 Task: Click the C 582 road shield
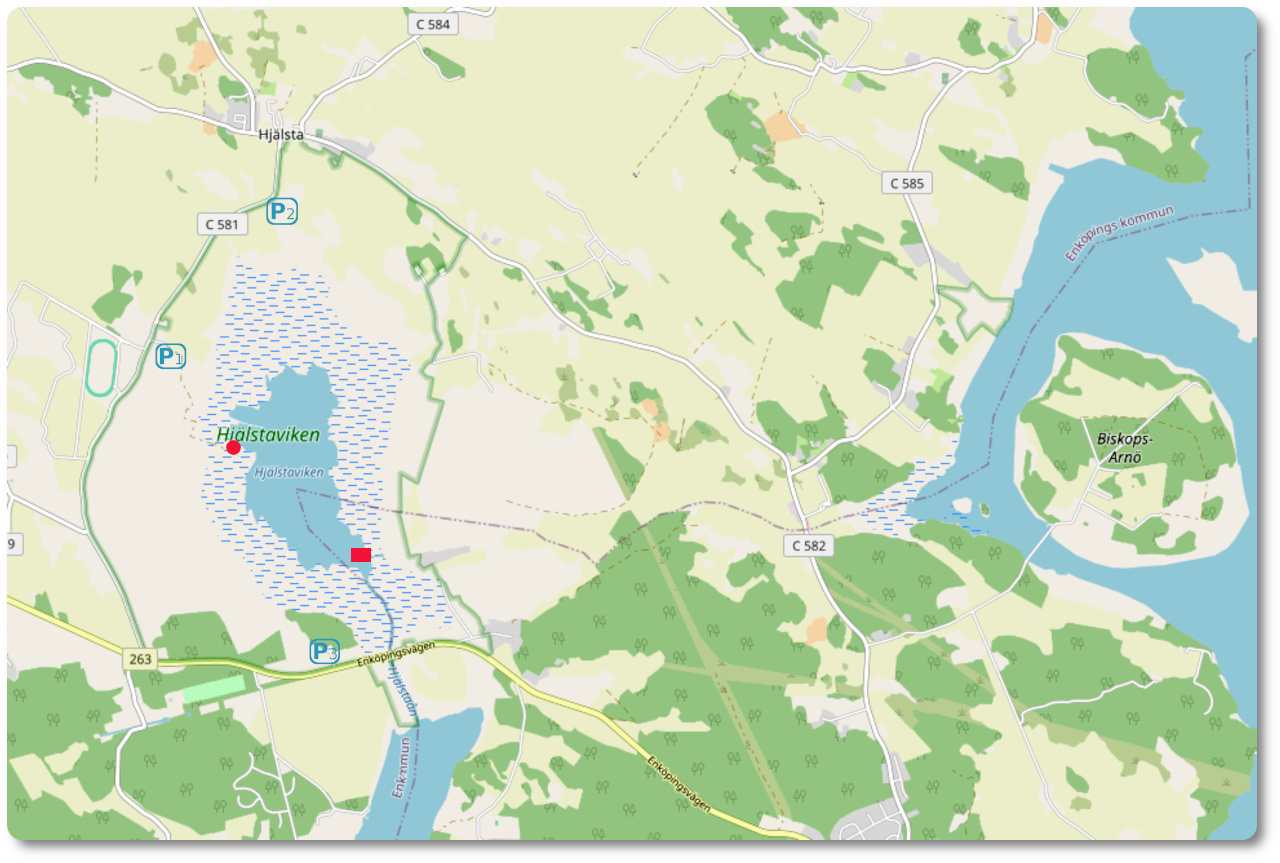click(808, 545)
